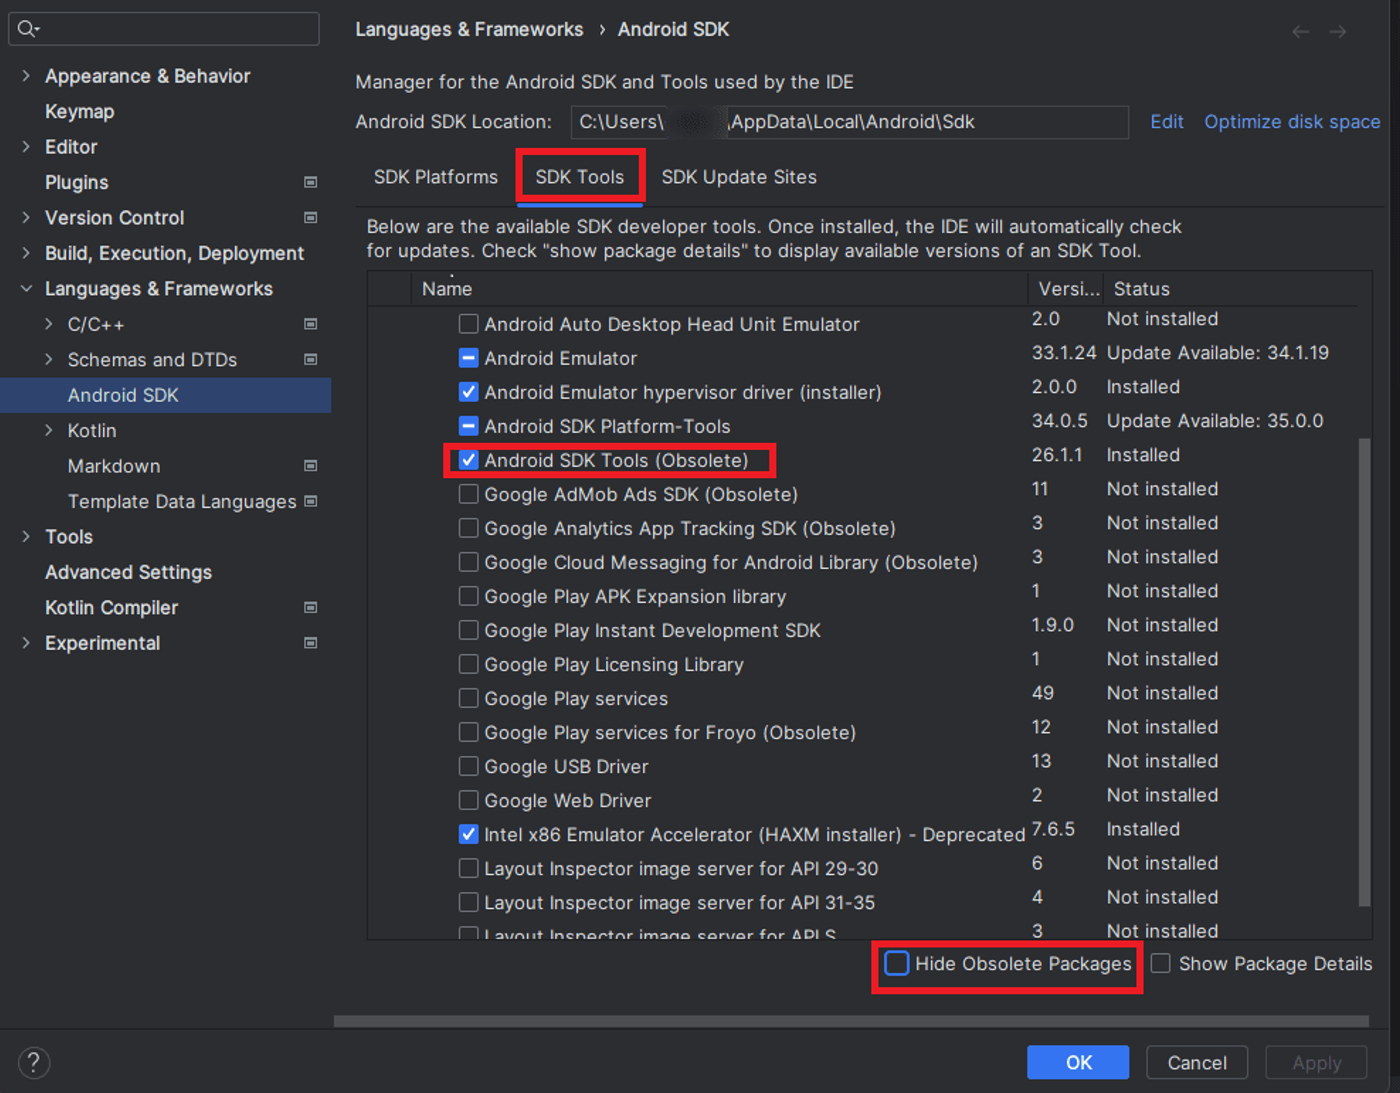
Task: Click the project-level icon beside C/C++
Action: [x=311, y=324]
